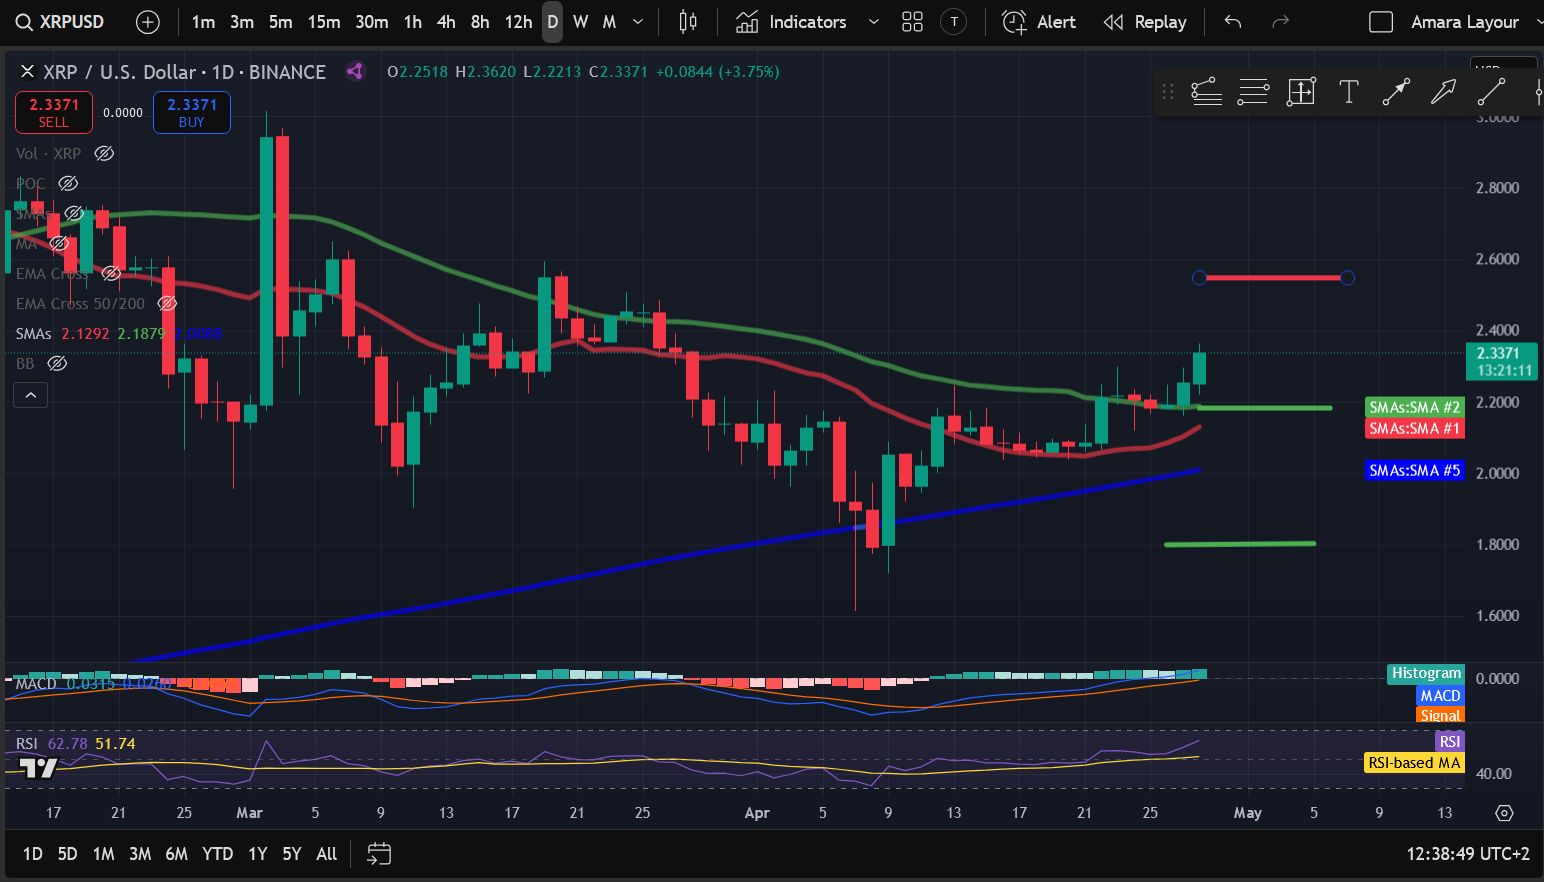This screenshot has height=882, width=1544.
Task: Click the RSI-based MA scale label
Action: click(1414, 763)
